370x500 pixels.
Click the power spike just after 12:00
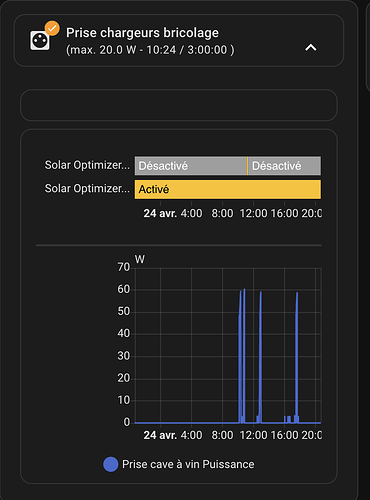click(x=260, y=357)
